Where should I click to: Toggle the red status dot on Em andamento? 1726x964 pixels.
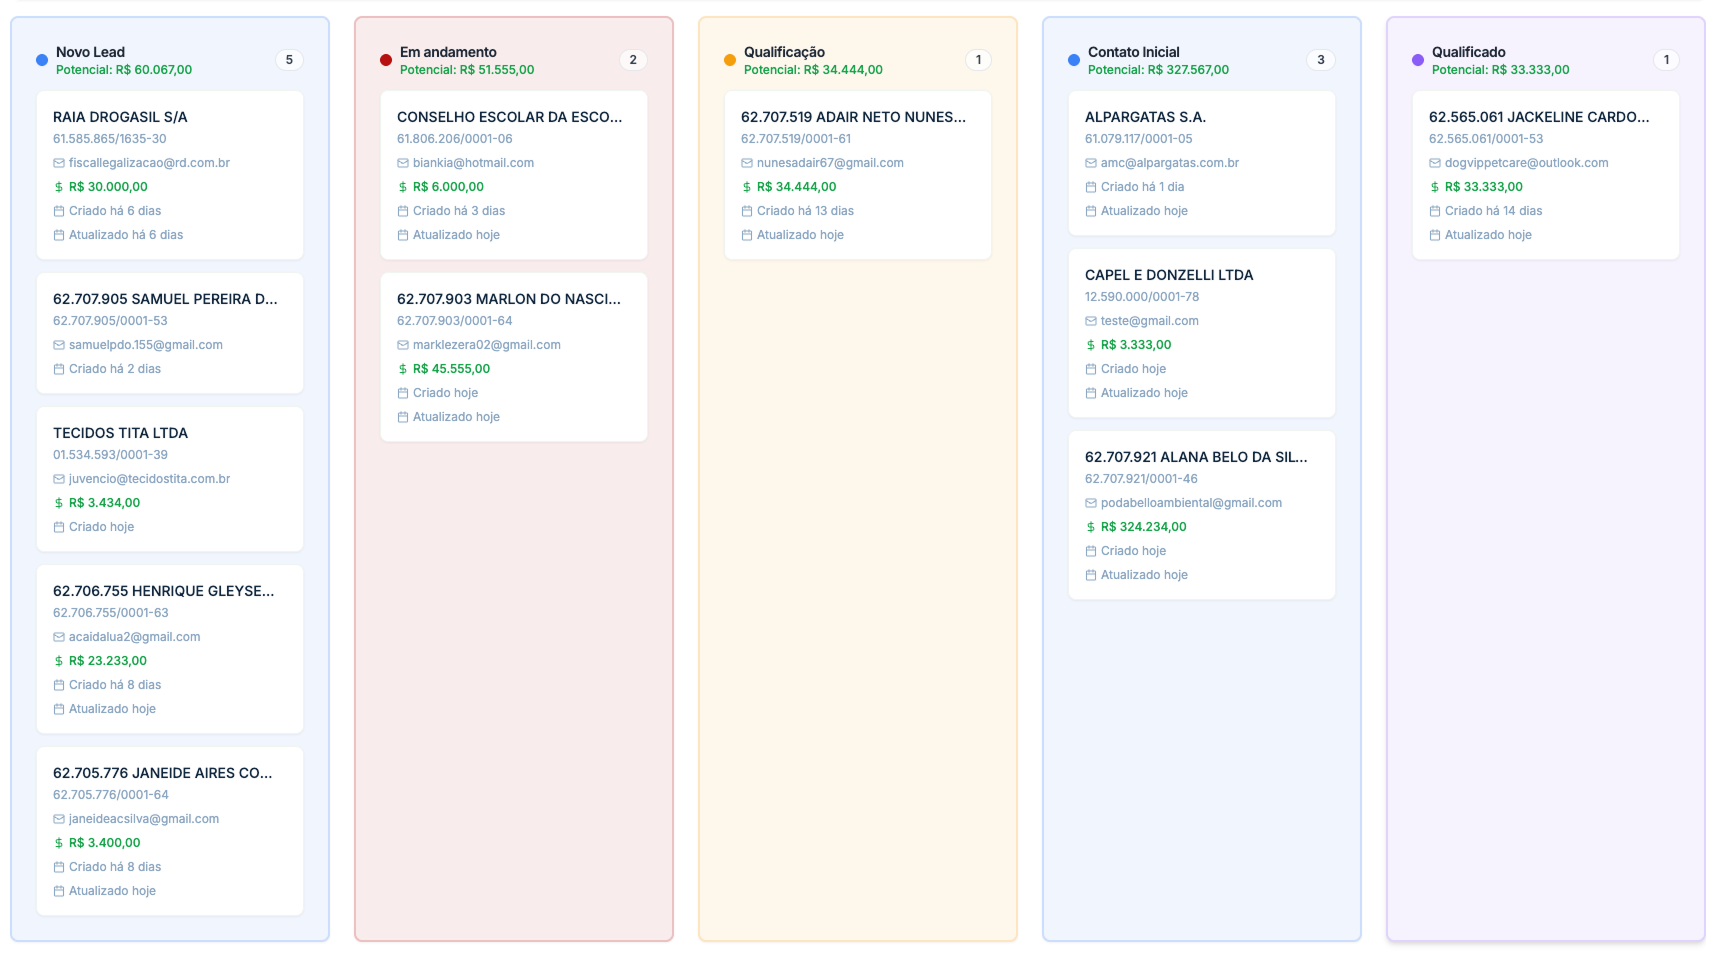click(x=384, y=59)
